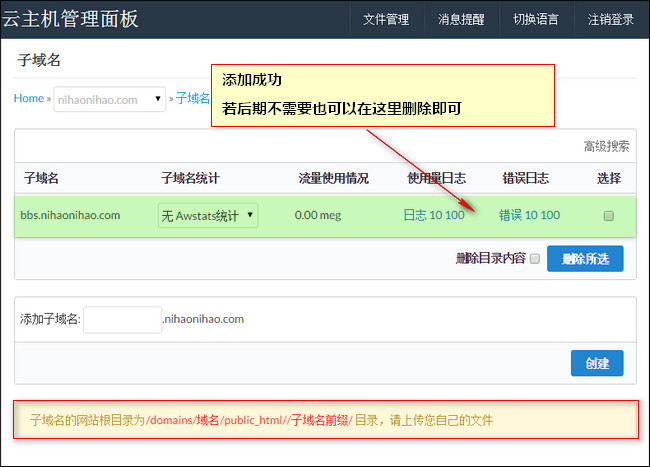Open the 文件管理 menu item
This screenshot has height=467, width=650.
386,19
